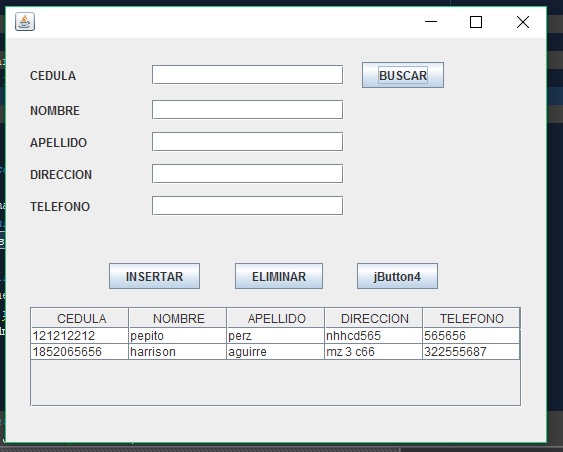Select table cell 1852065656
563x452 pixels.
pyautogui.click(x=80, y=352)
